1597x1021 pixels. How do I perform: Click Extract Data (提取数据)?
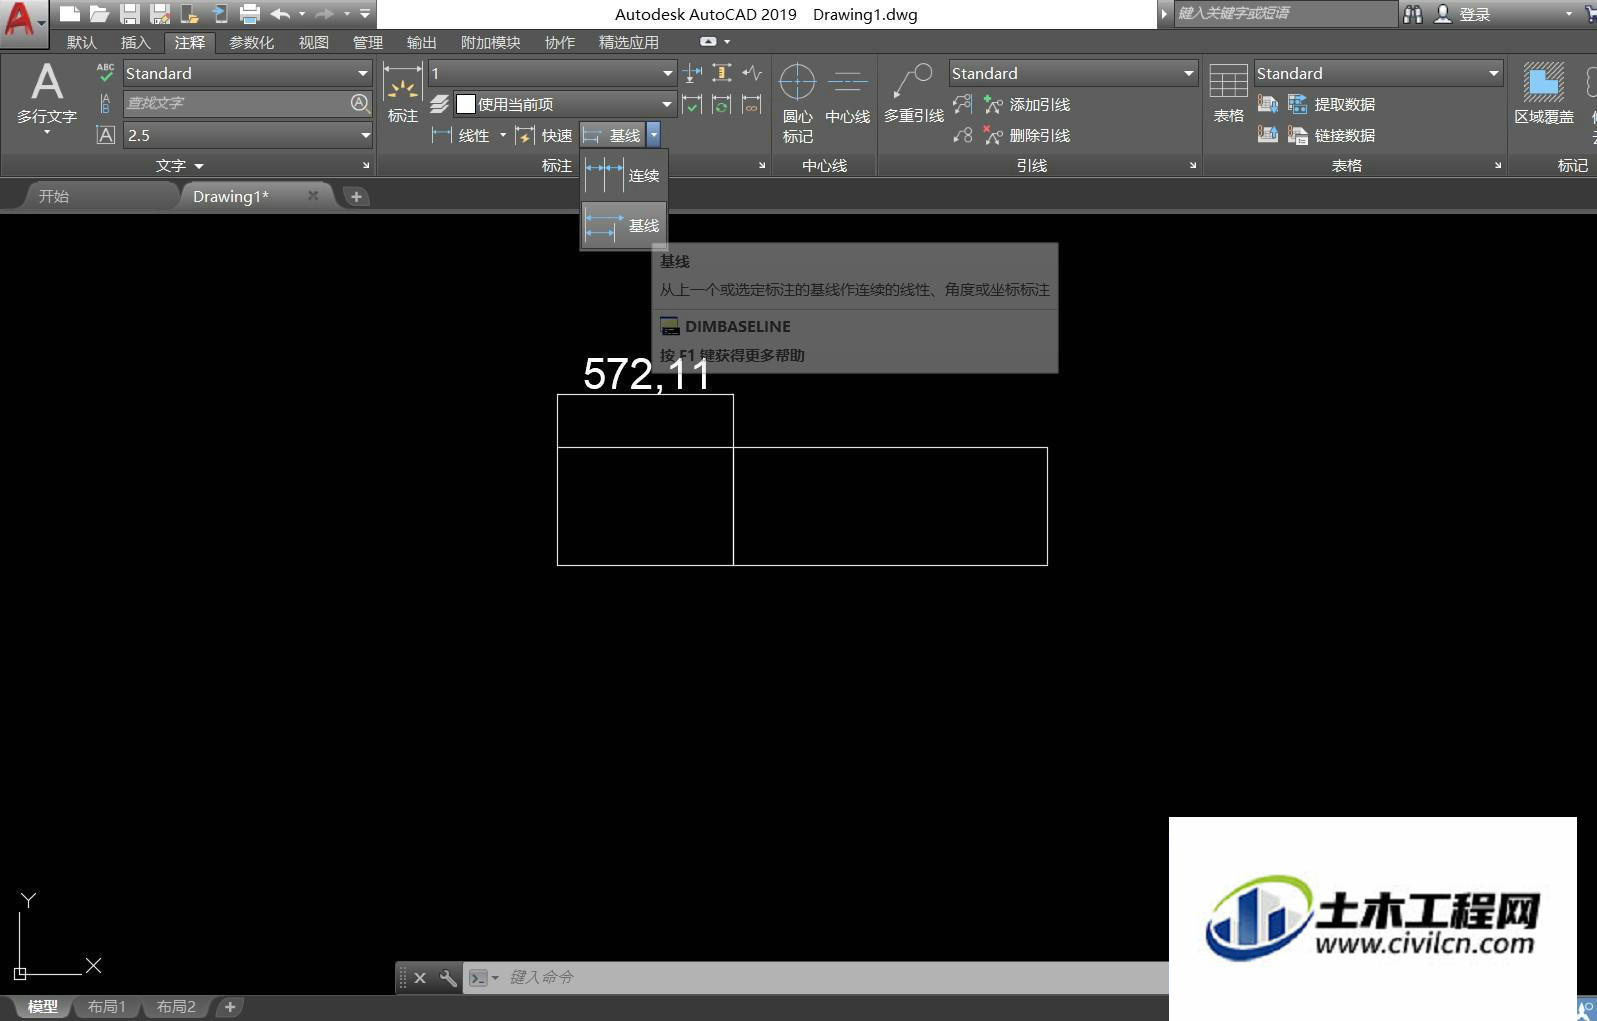(1331, 104)
